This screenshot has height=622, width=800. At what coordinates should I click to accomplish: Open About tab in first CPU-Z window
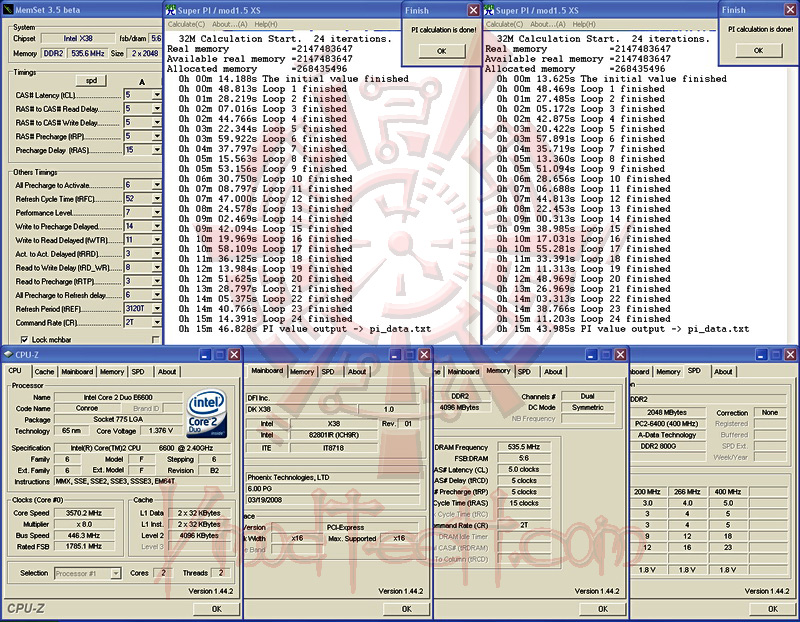click(167, 372)
